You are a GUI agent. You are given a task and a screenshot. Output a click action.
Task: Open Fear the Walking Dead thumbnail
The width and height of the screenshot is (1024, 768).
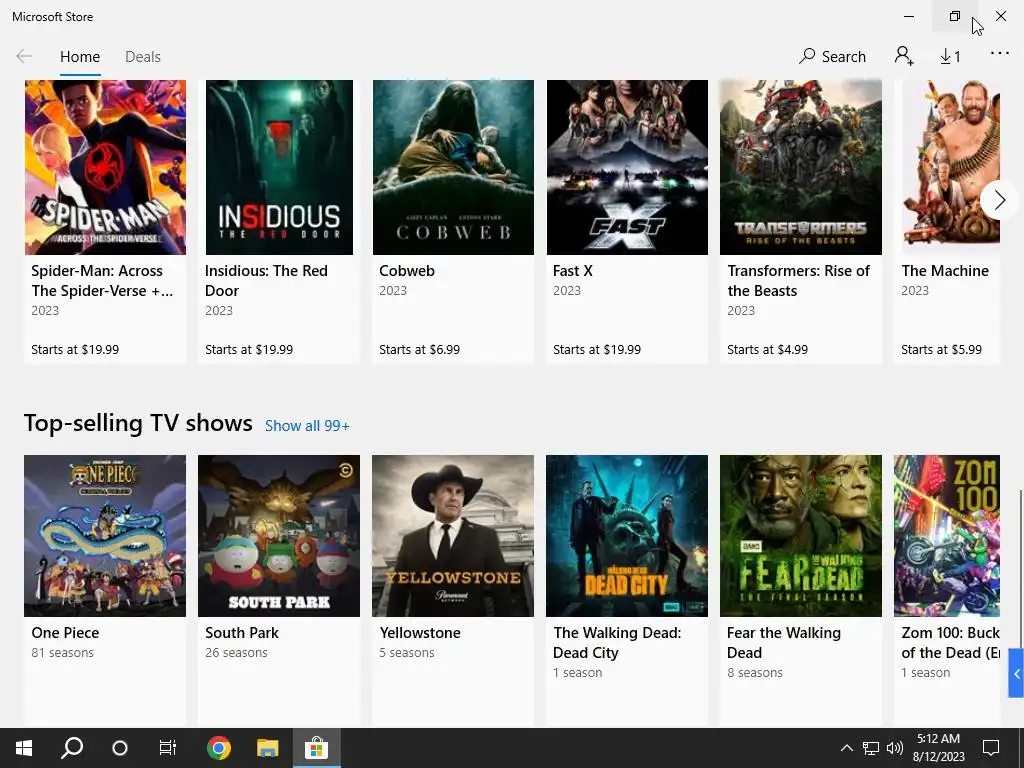(x=801, y=536)
